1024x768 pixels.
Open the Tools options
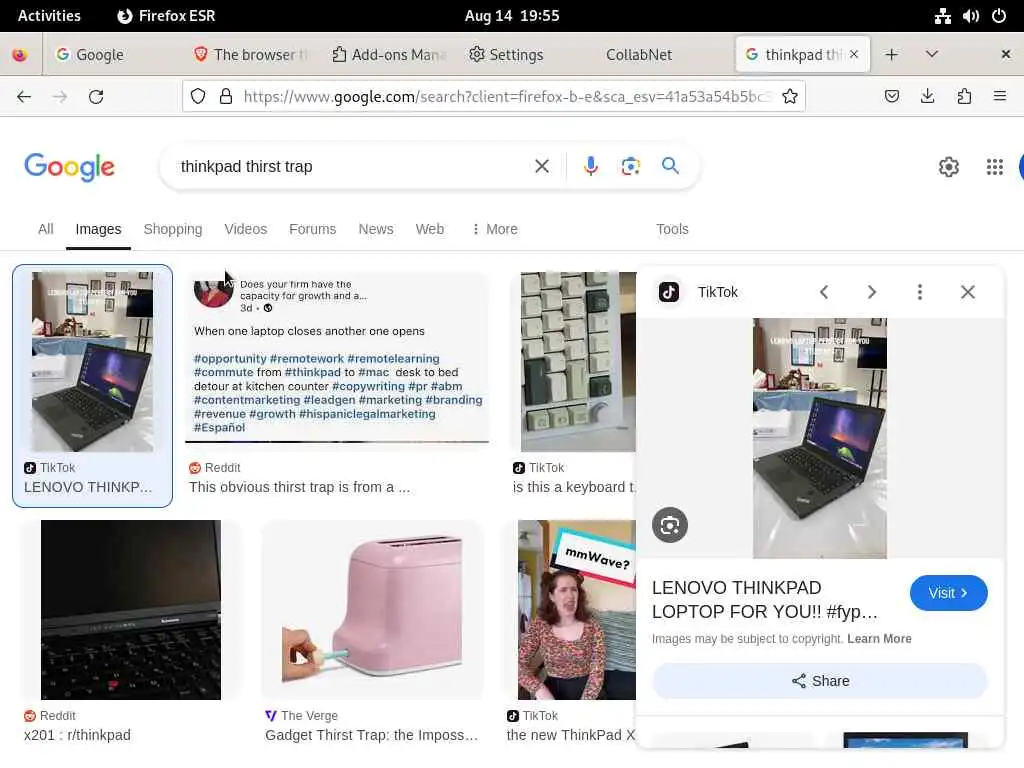[672, 229]
